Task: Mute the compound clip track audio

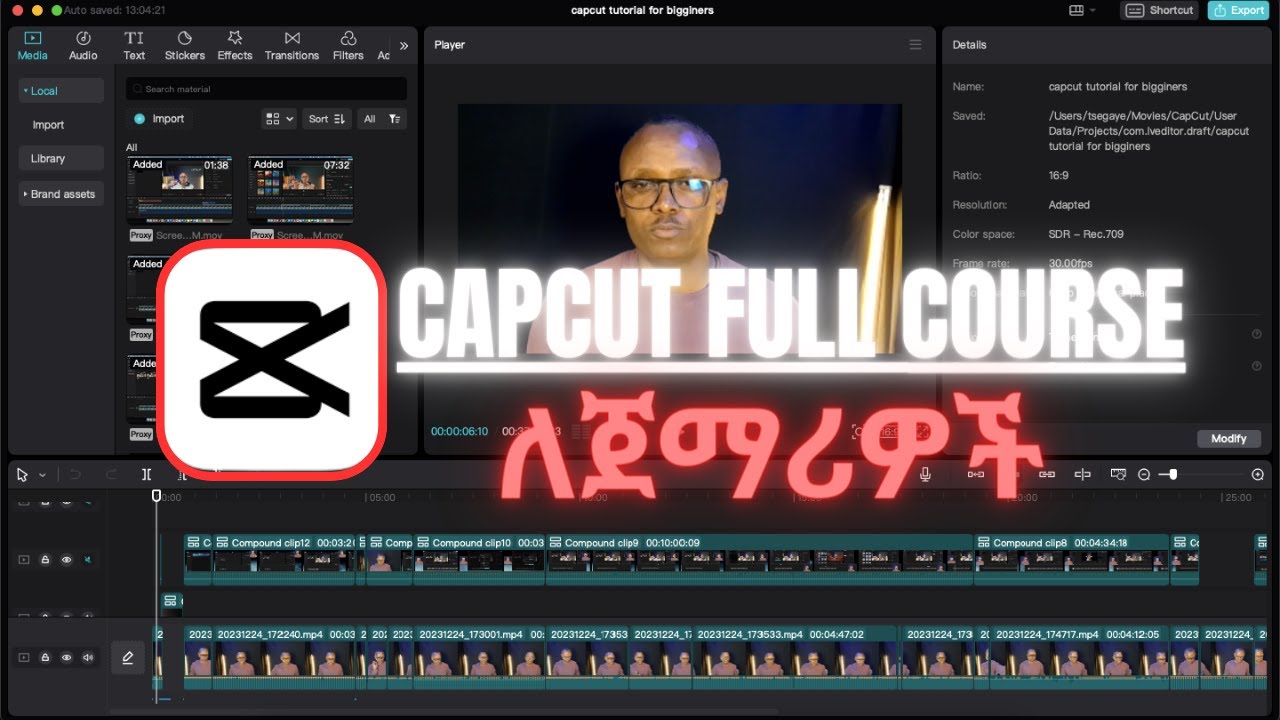Action: 88,560
